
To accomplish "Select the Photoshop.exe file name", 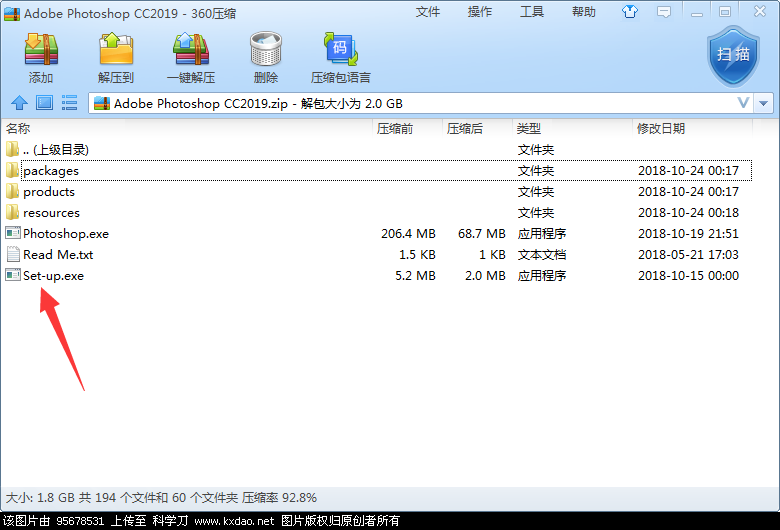I will 66,234.
